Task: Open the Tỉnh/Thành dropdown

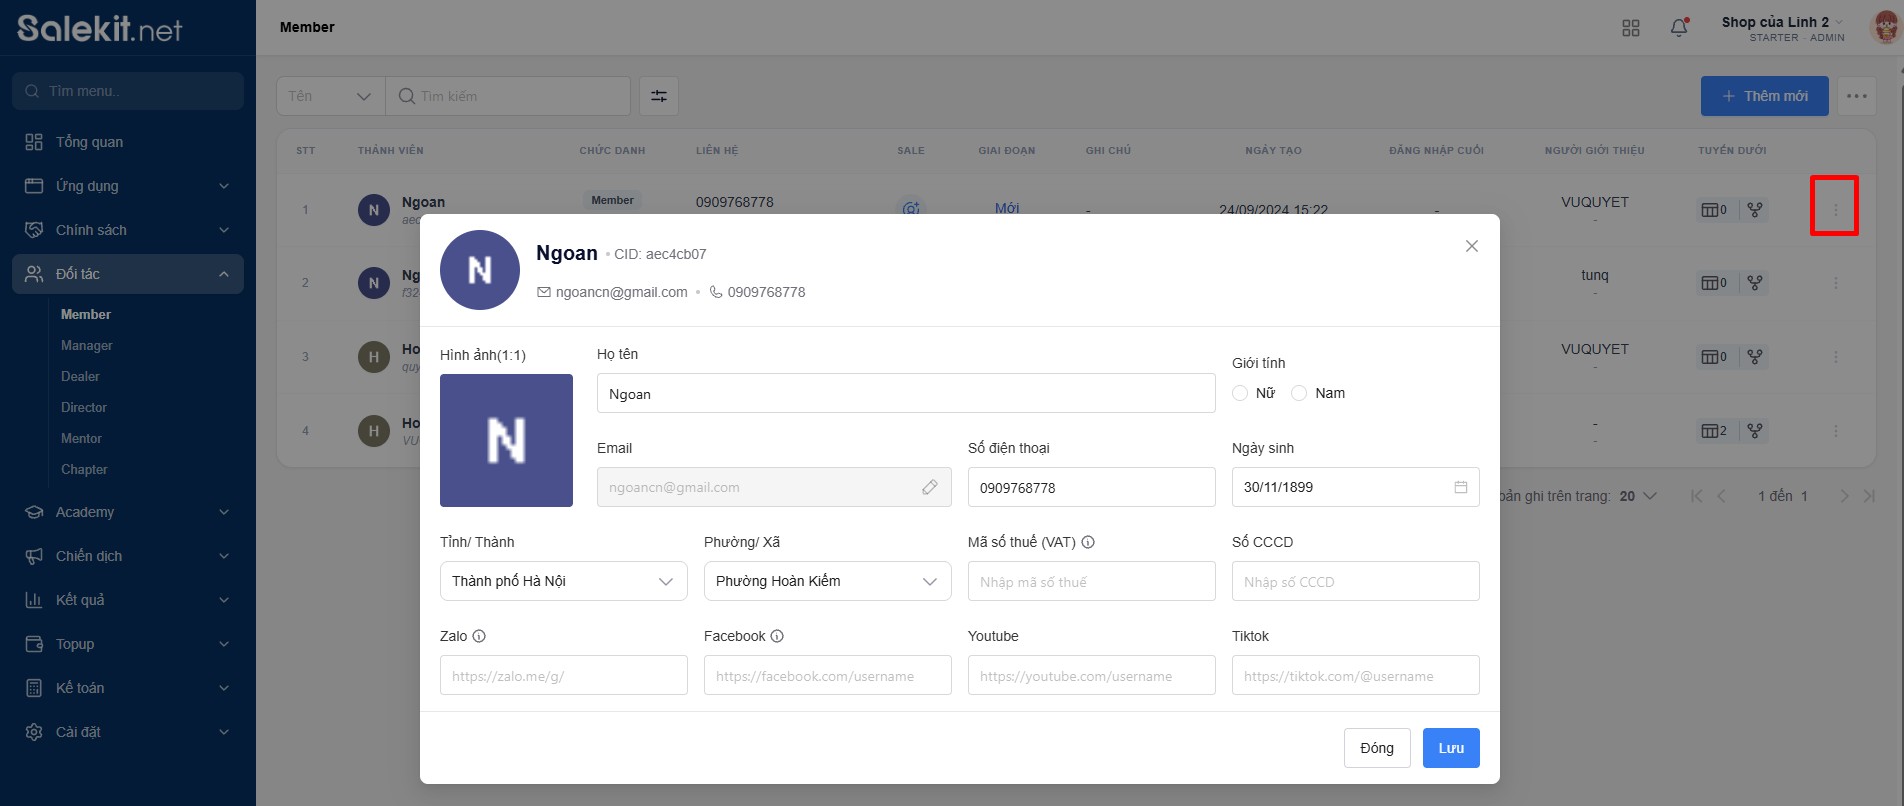Action: [563, 581]
